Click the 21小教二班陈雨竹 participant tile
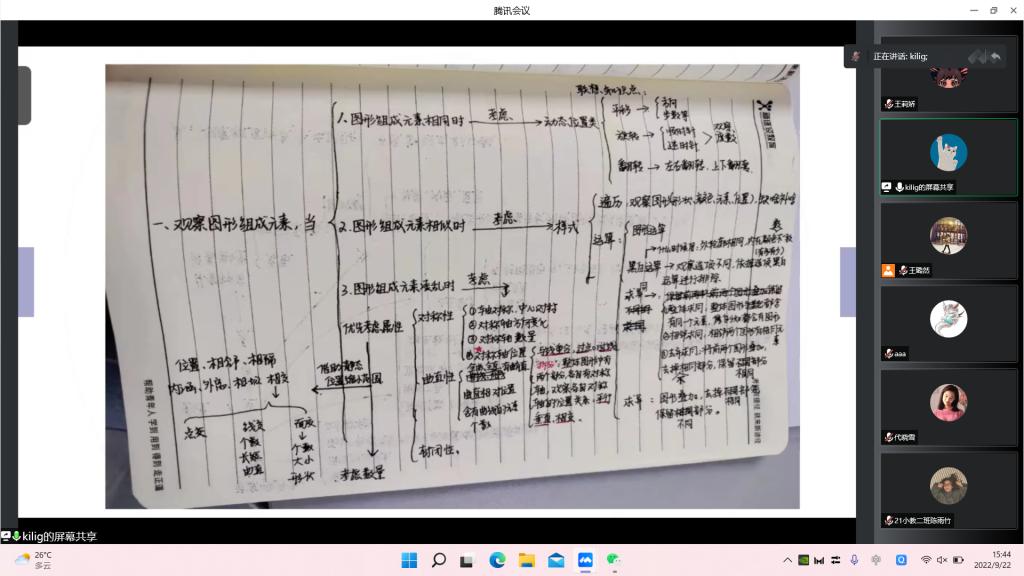The width and height of the screenshot is (1024, 576). point(948,490)
